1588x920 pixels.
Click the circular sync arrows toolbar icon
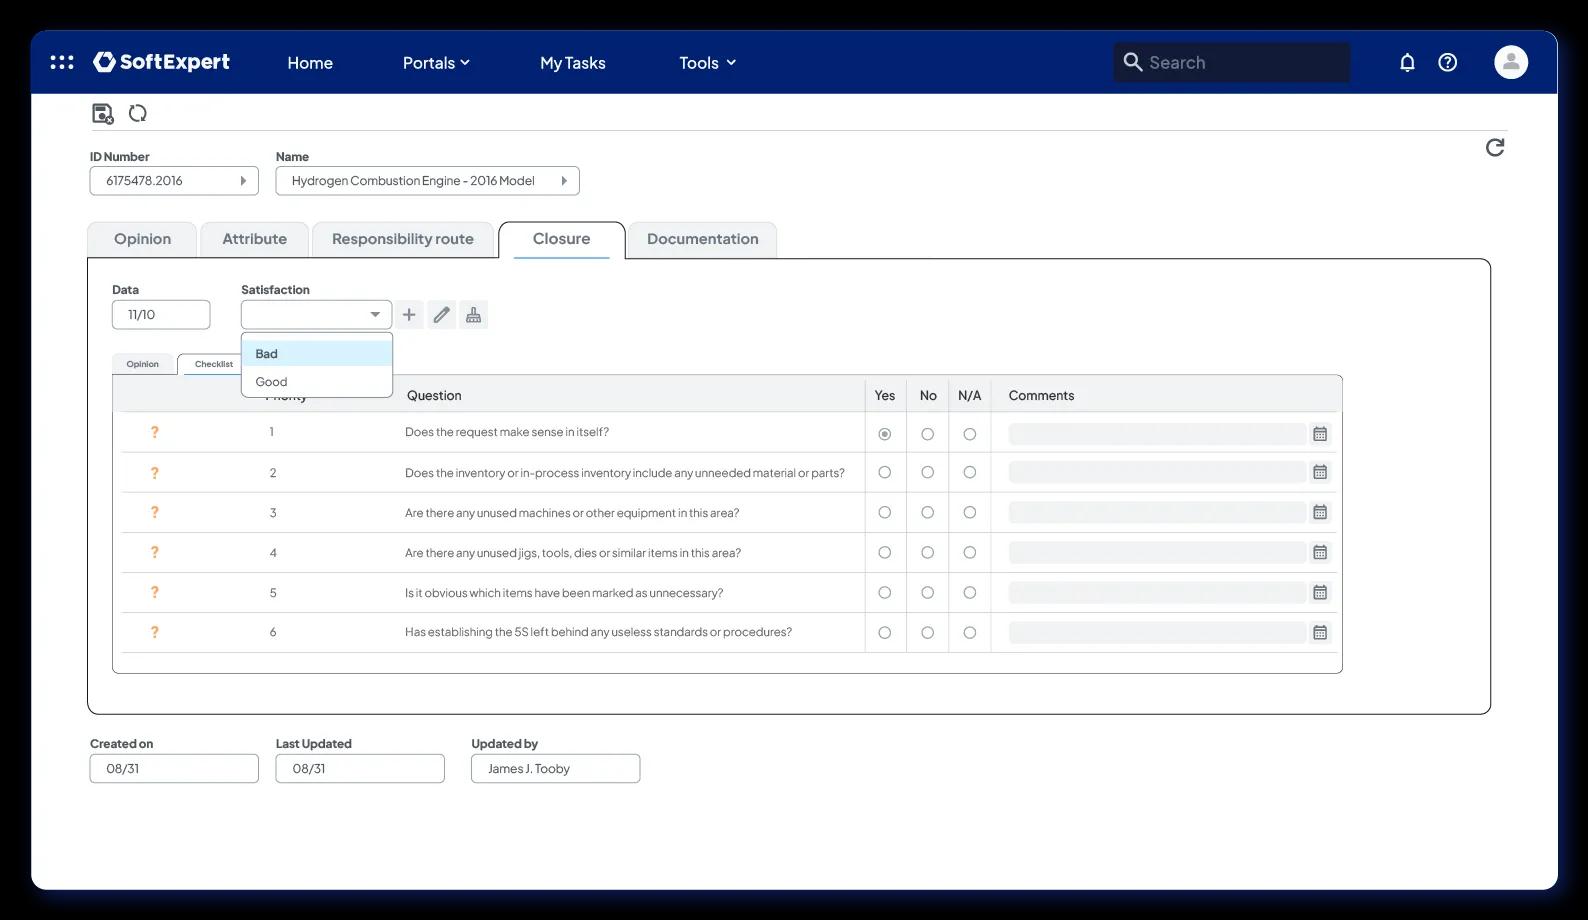138,113
